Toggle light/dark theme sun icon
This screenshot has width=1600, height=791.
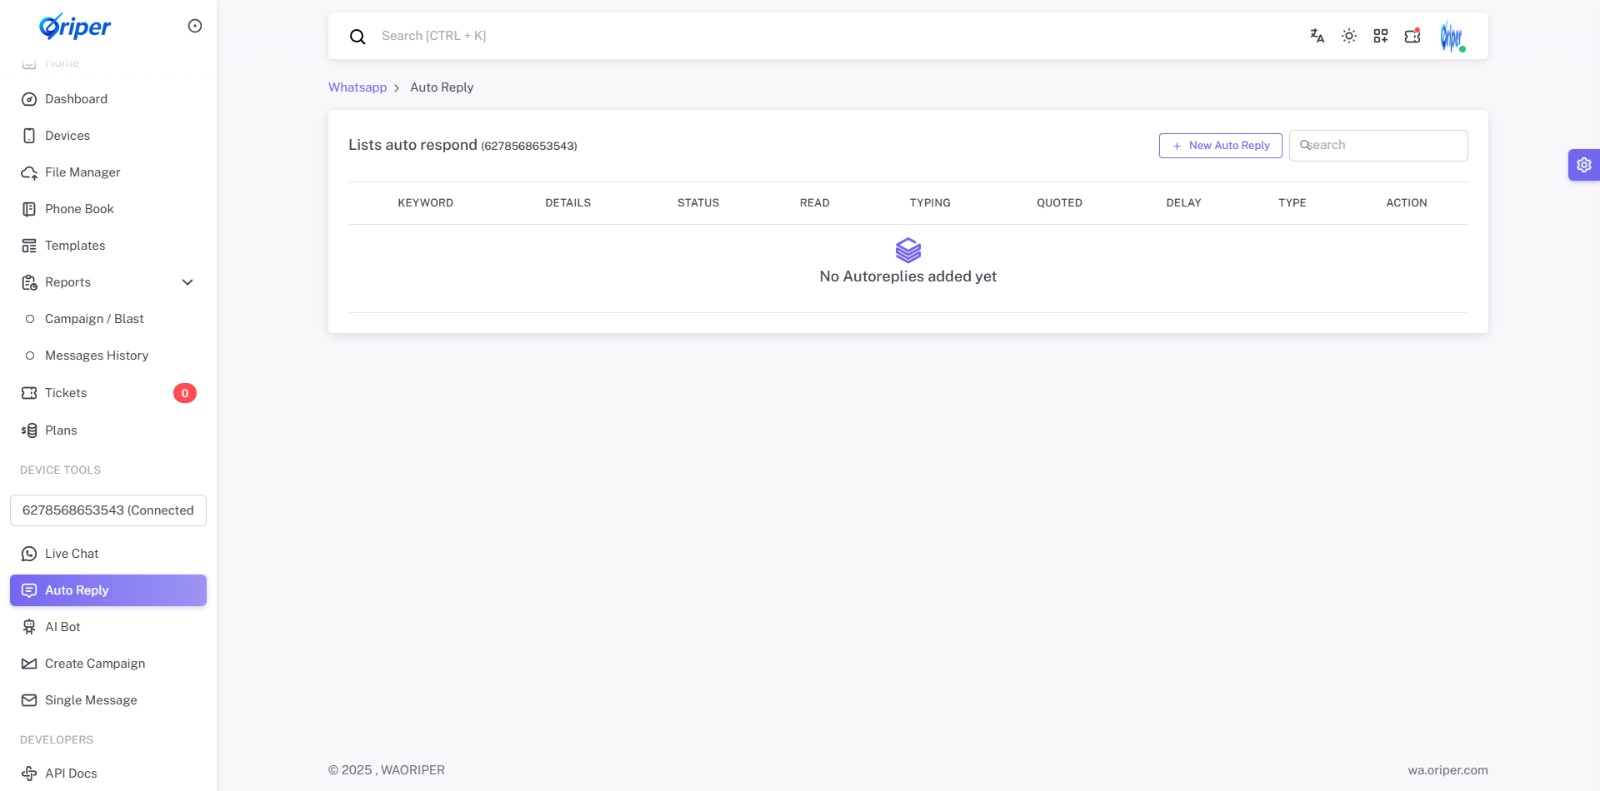tap(1349, 36)
